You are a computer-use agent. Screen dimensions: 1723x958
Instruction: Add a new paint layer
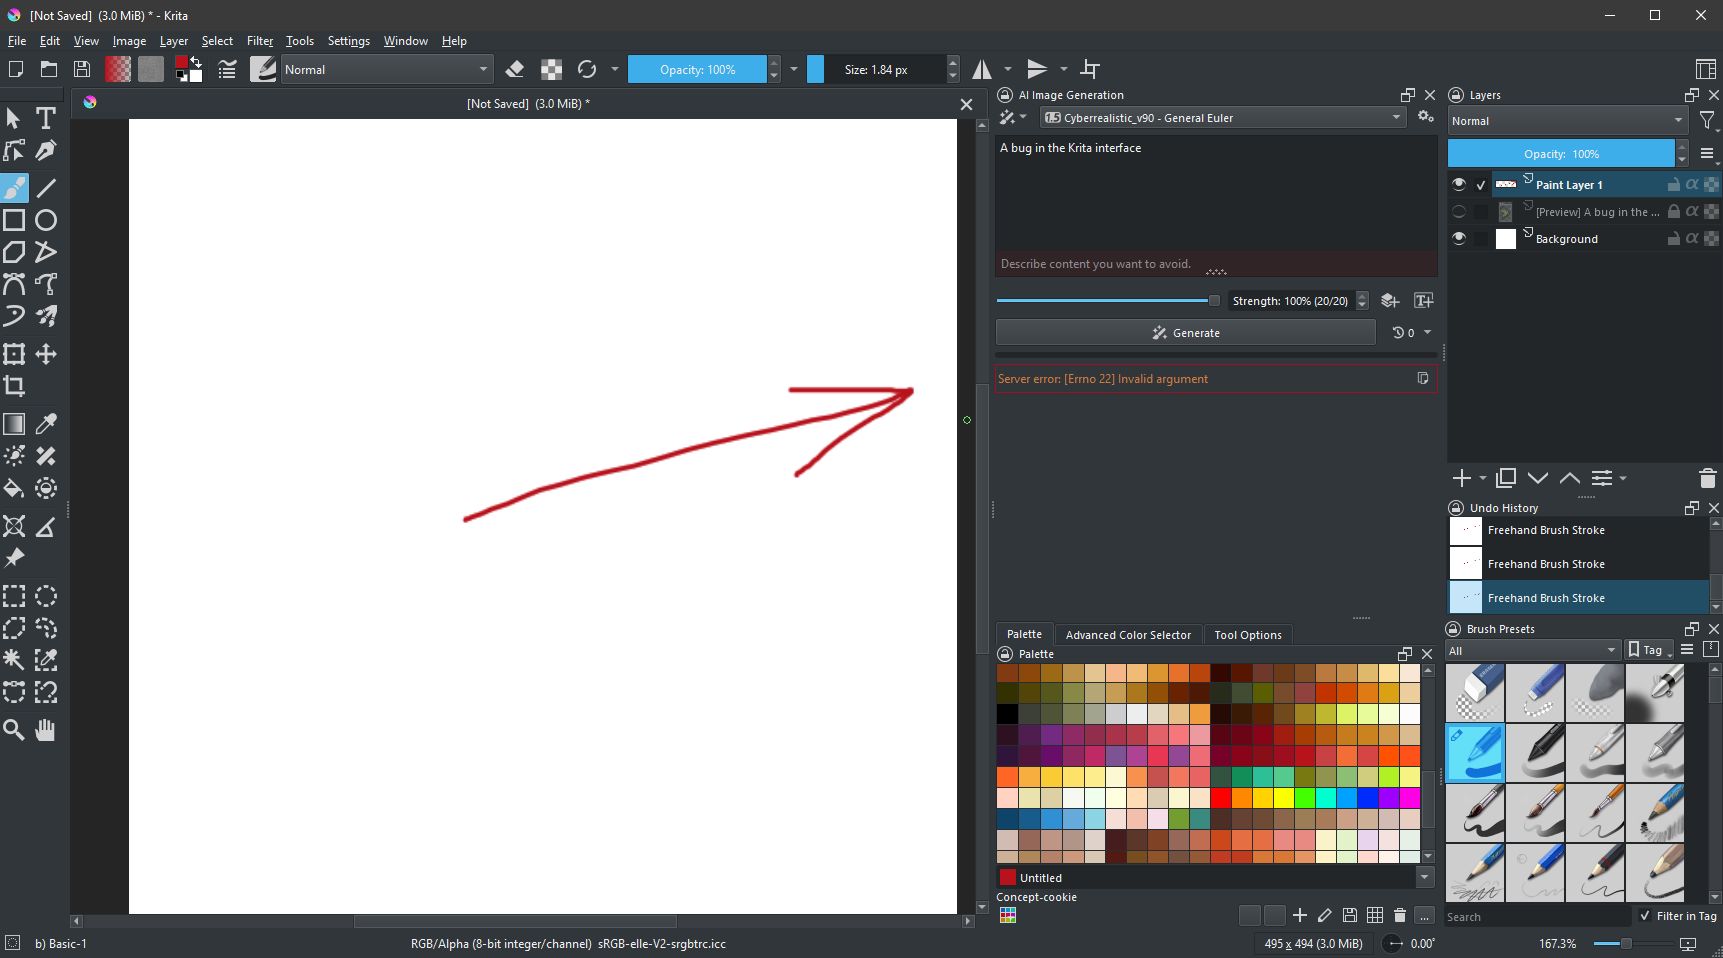tap(1462, 478)
